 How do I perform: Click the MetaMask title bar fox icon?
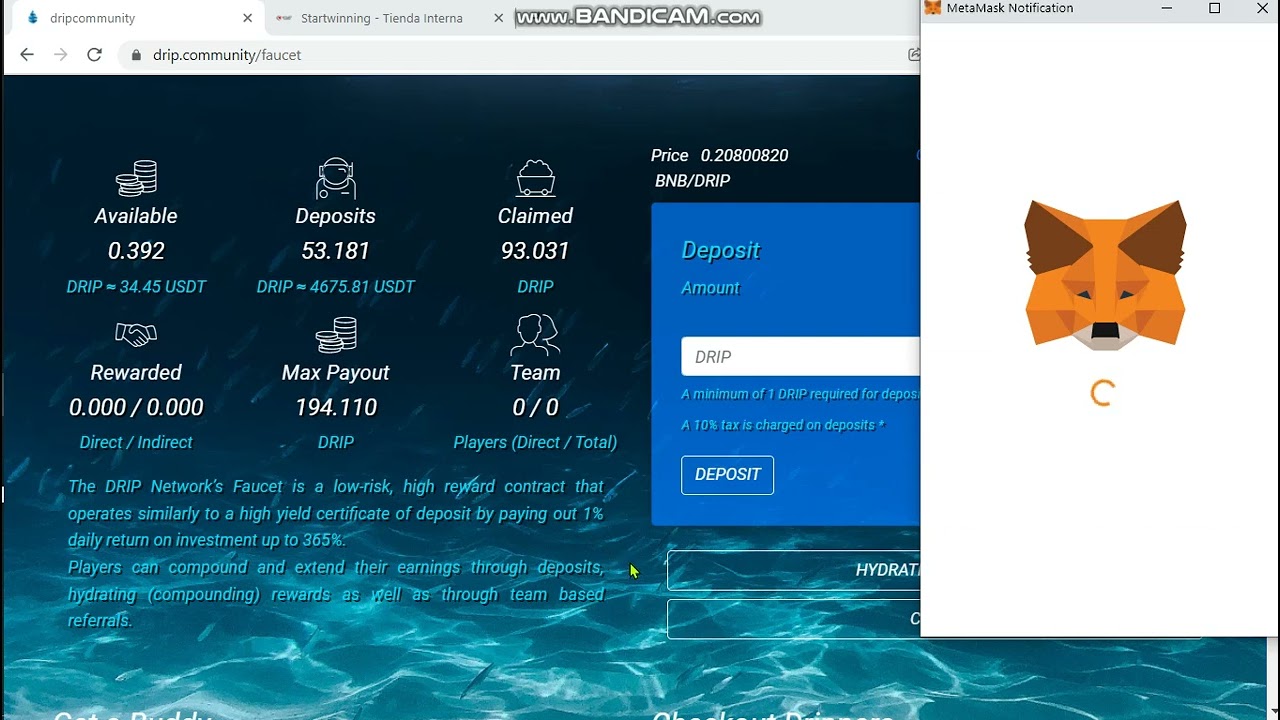(x=933, y=8)
